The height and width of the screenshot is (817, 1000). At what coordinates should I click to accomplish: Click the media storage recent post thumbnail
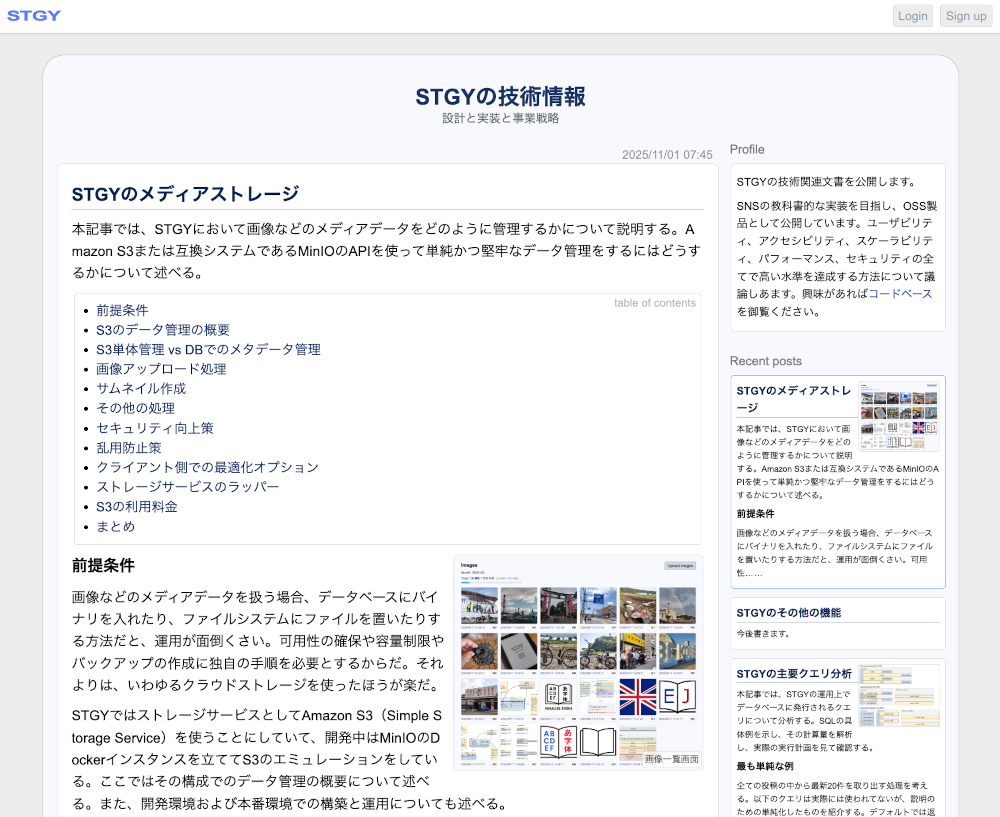pos(899,416)
